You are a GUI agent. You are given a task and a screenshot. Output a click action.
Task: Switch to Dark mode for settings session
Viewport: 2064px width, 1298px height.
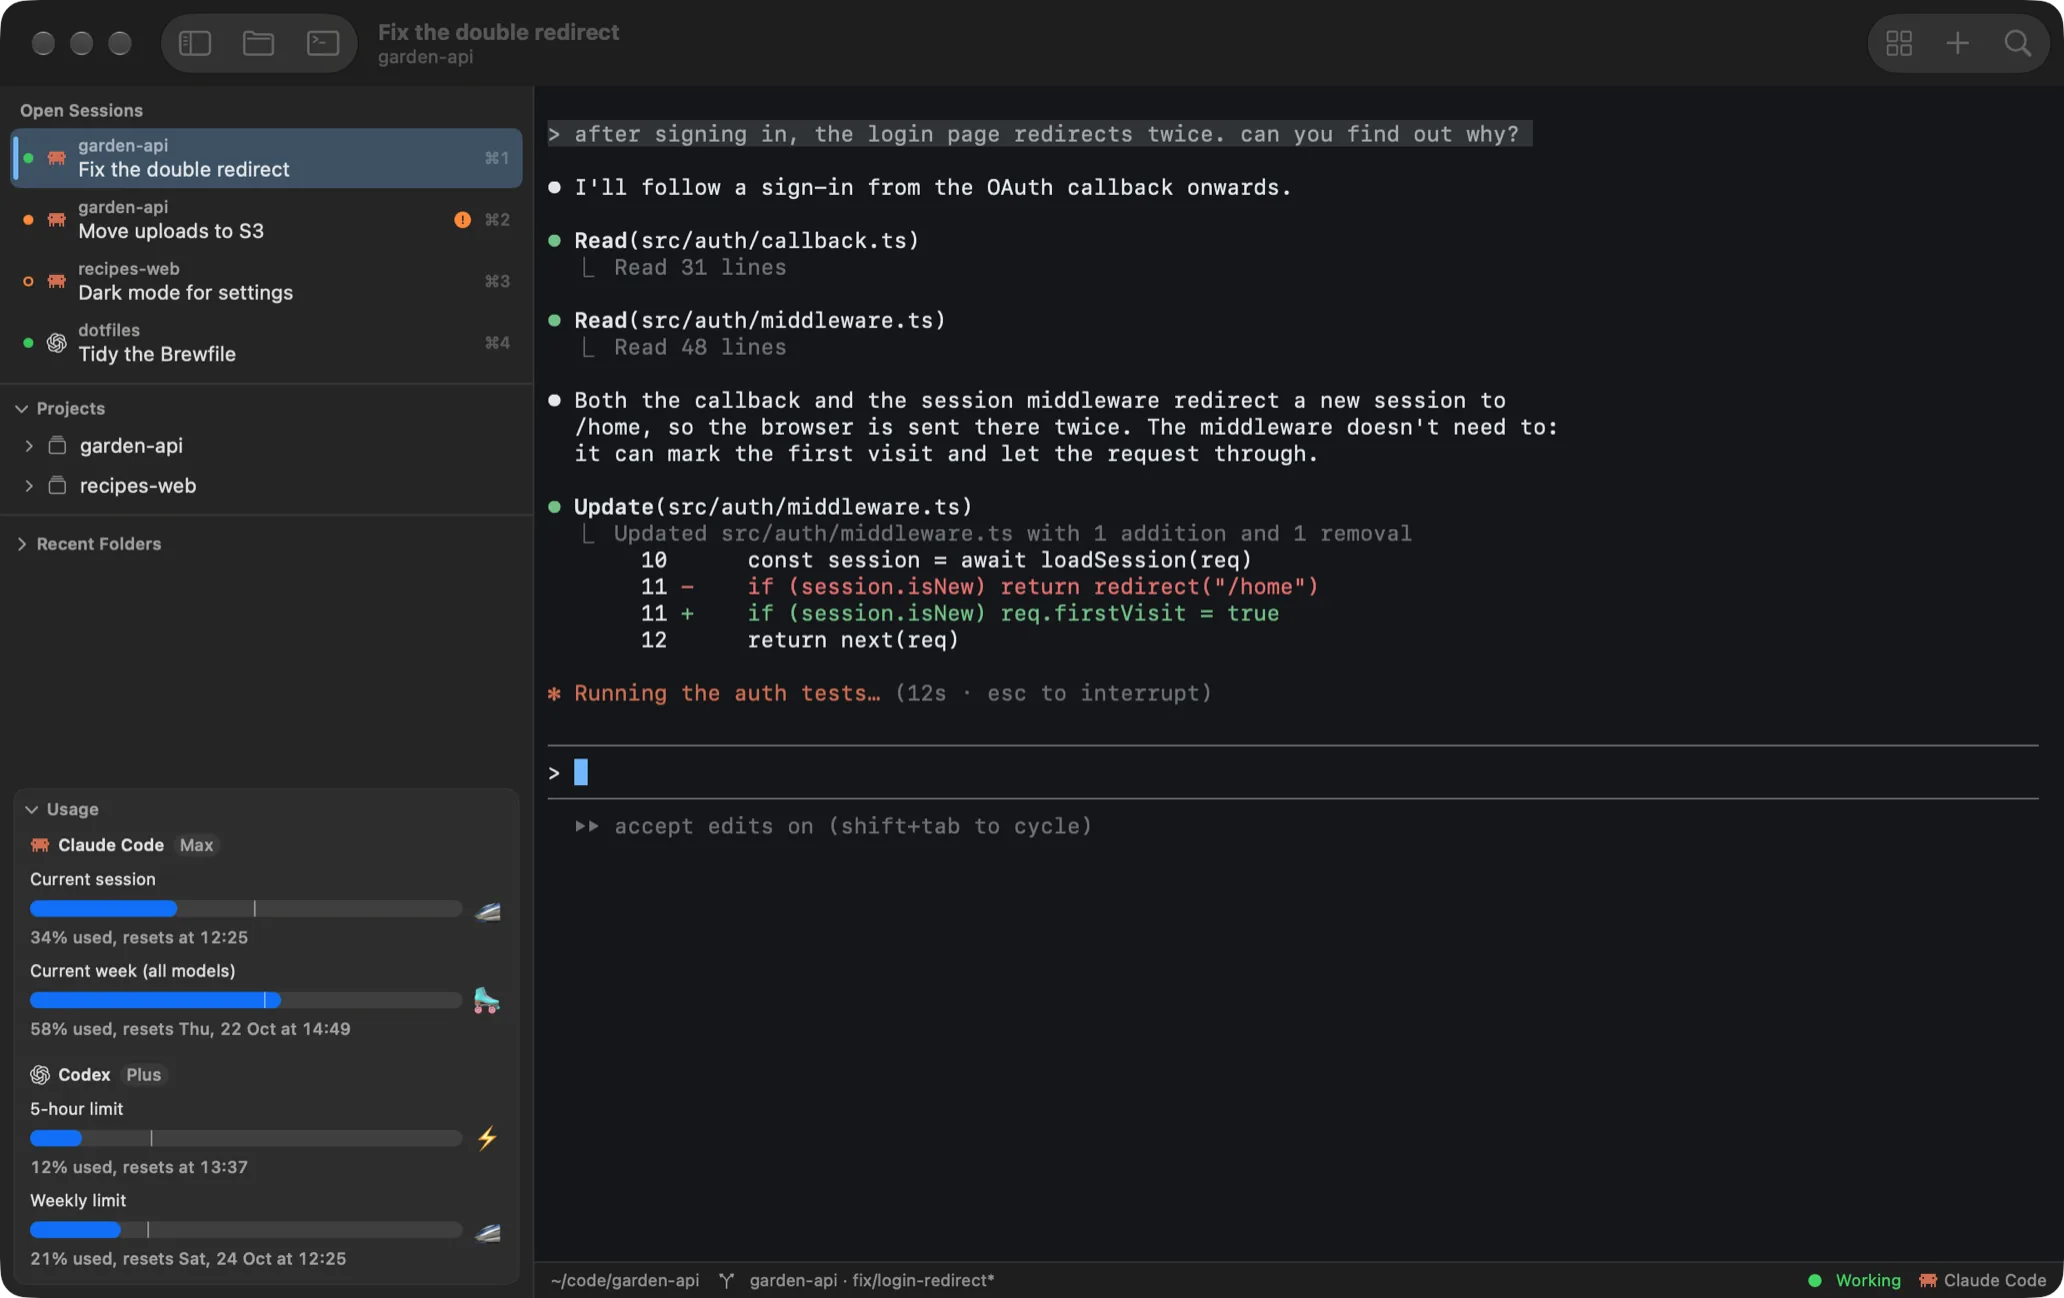267,281
